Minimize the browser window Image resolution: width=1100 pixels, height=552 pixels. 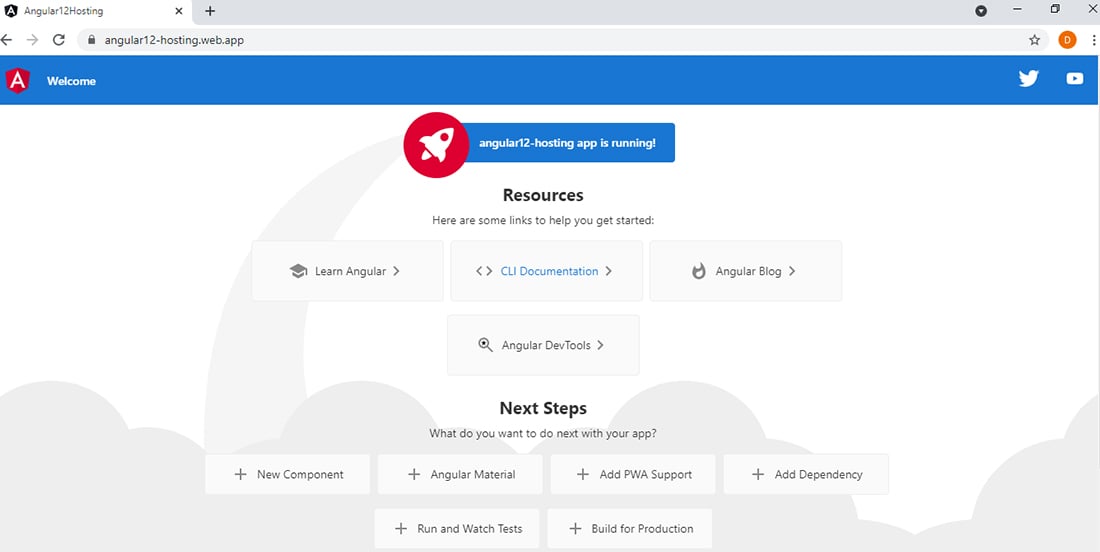(1017, 9)
